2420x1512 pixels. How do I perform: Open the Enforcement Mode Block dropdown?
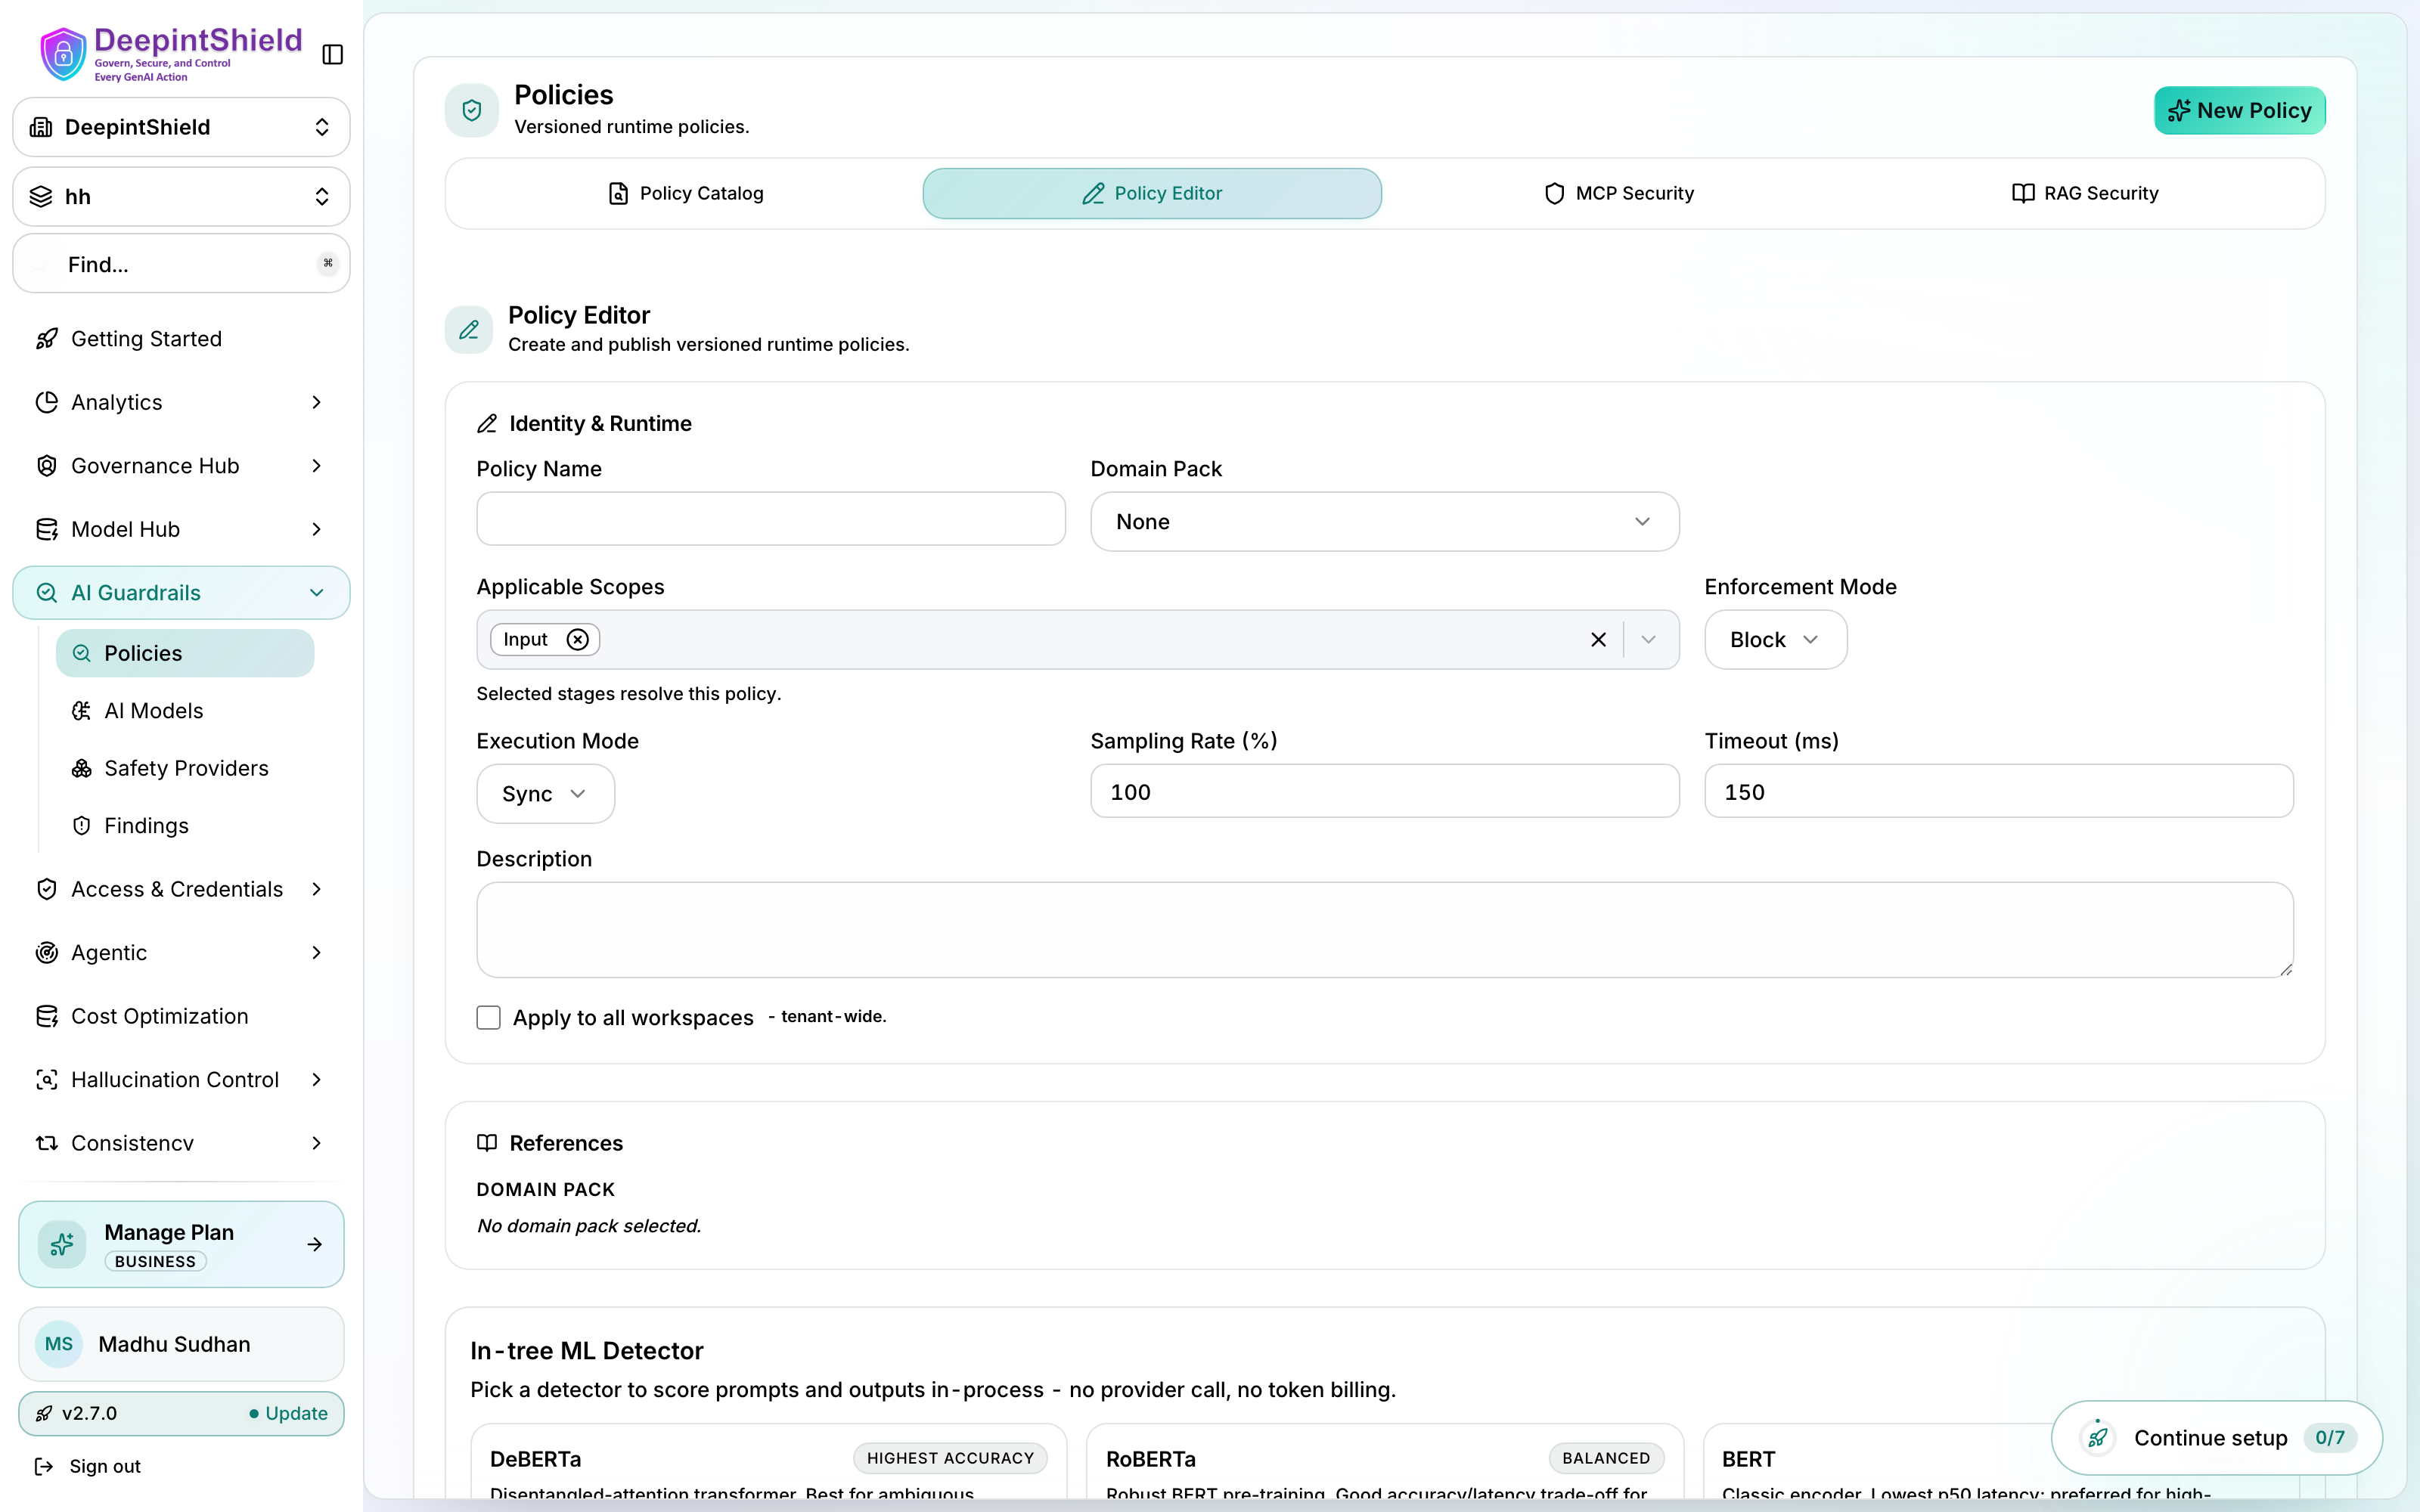[1775, 640]
